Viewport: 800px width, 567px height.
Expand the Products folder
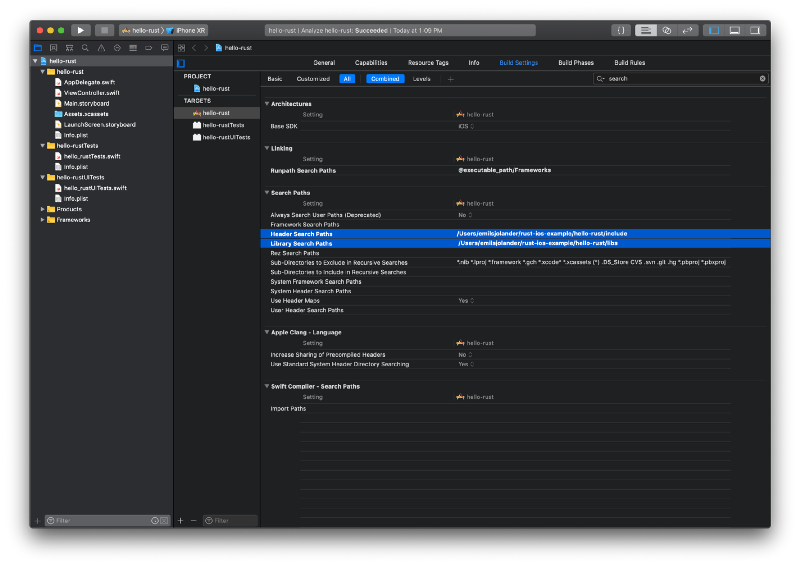[x=42, y=209]
